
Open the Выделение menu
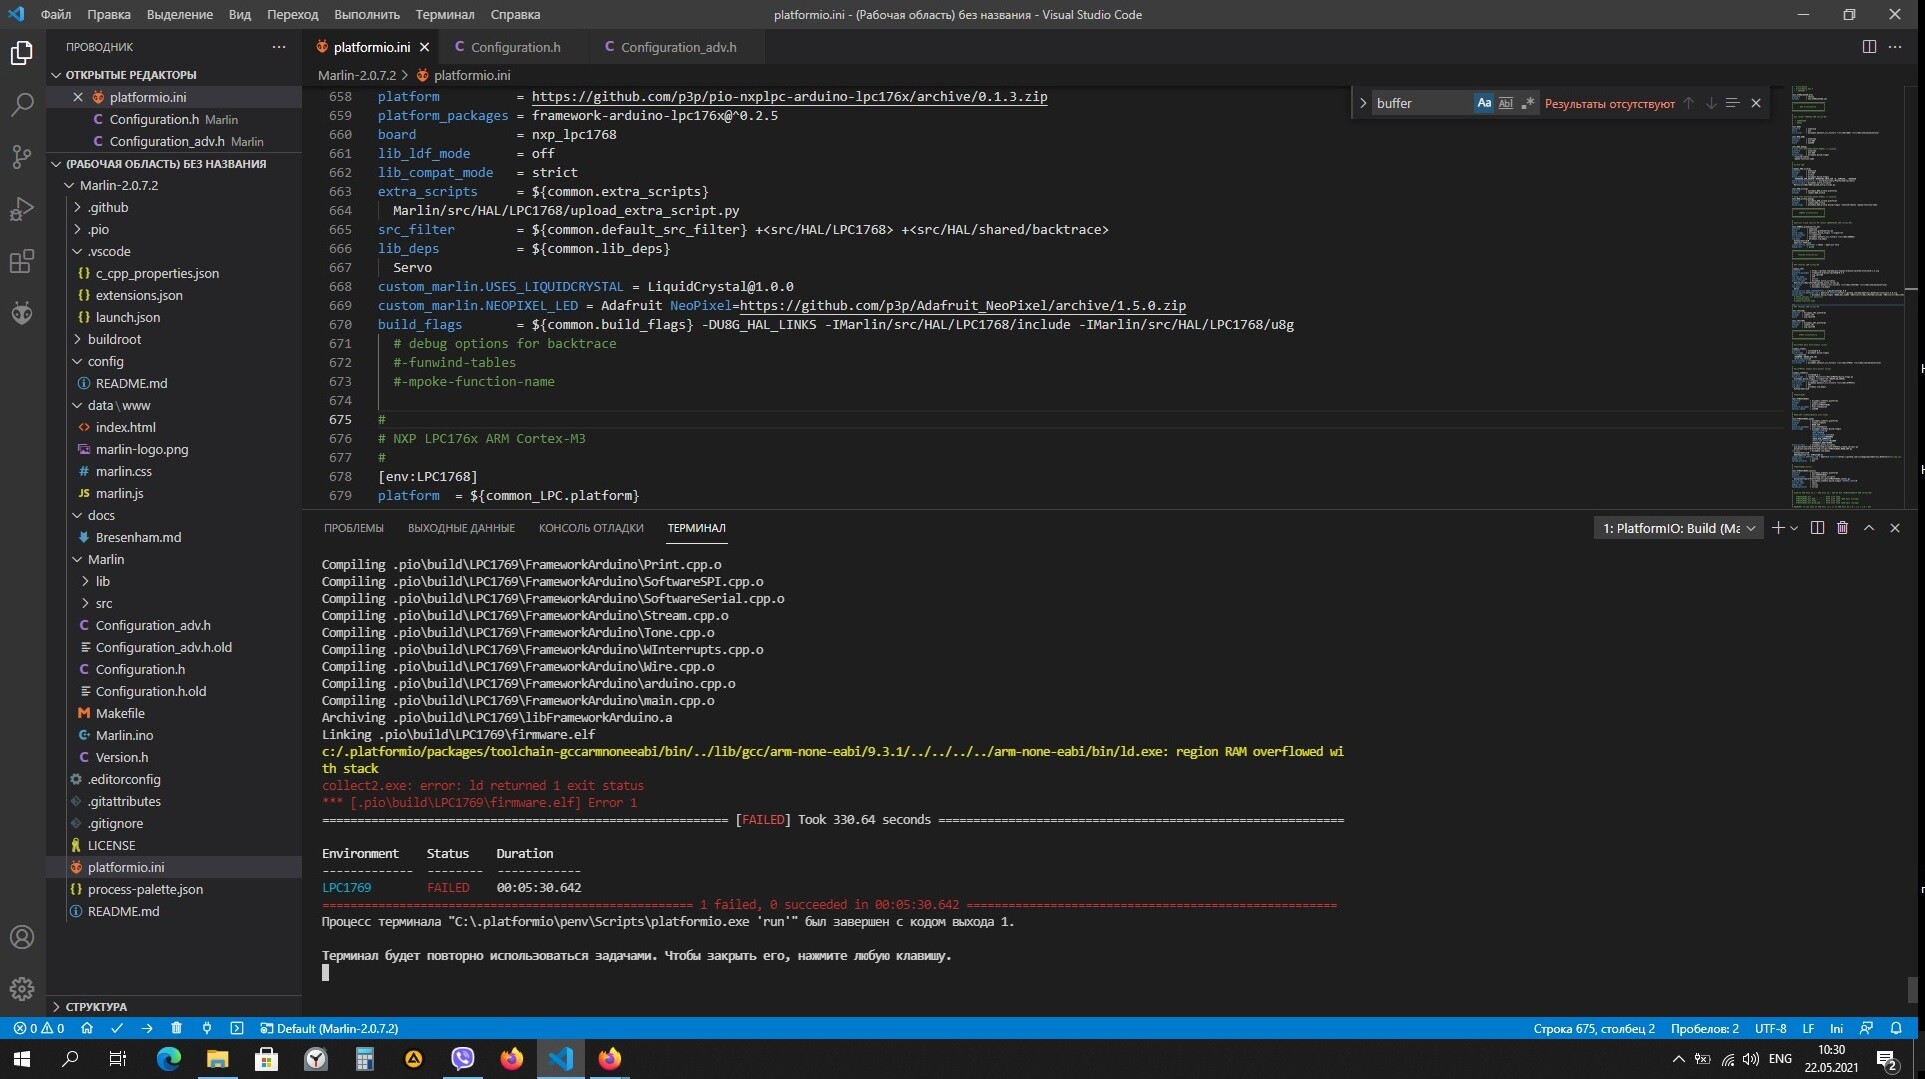(x=179, y=14)
